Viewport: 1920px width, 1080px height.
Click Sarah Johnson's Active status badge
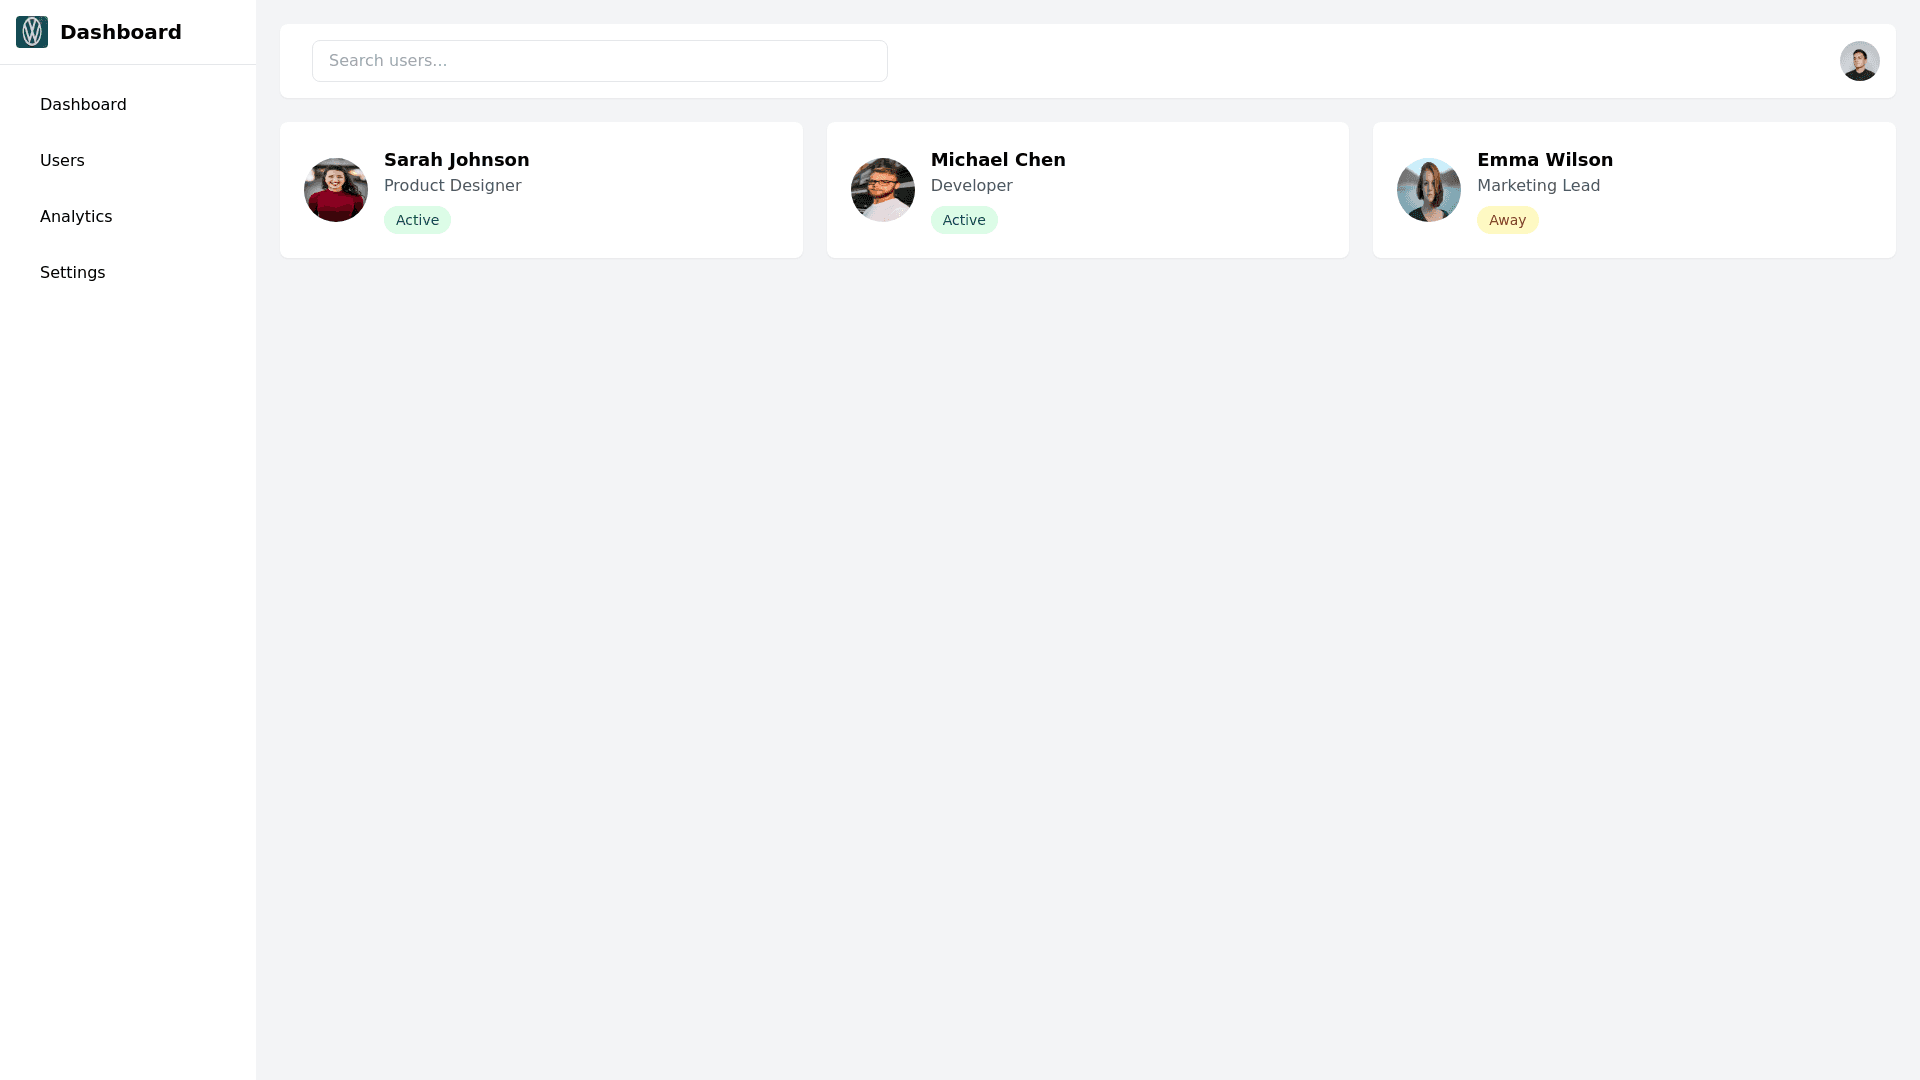pyautogui.click(x=417, y=220)
